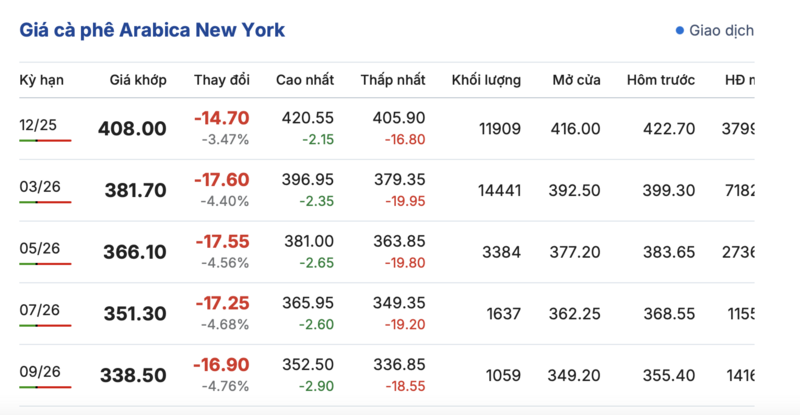
Task: Click the blue dot beside Giao dịch
Action: (680, 31)
